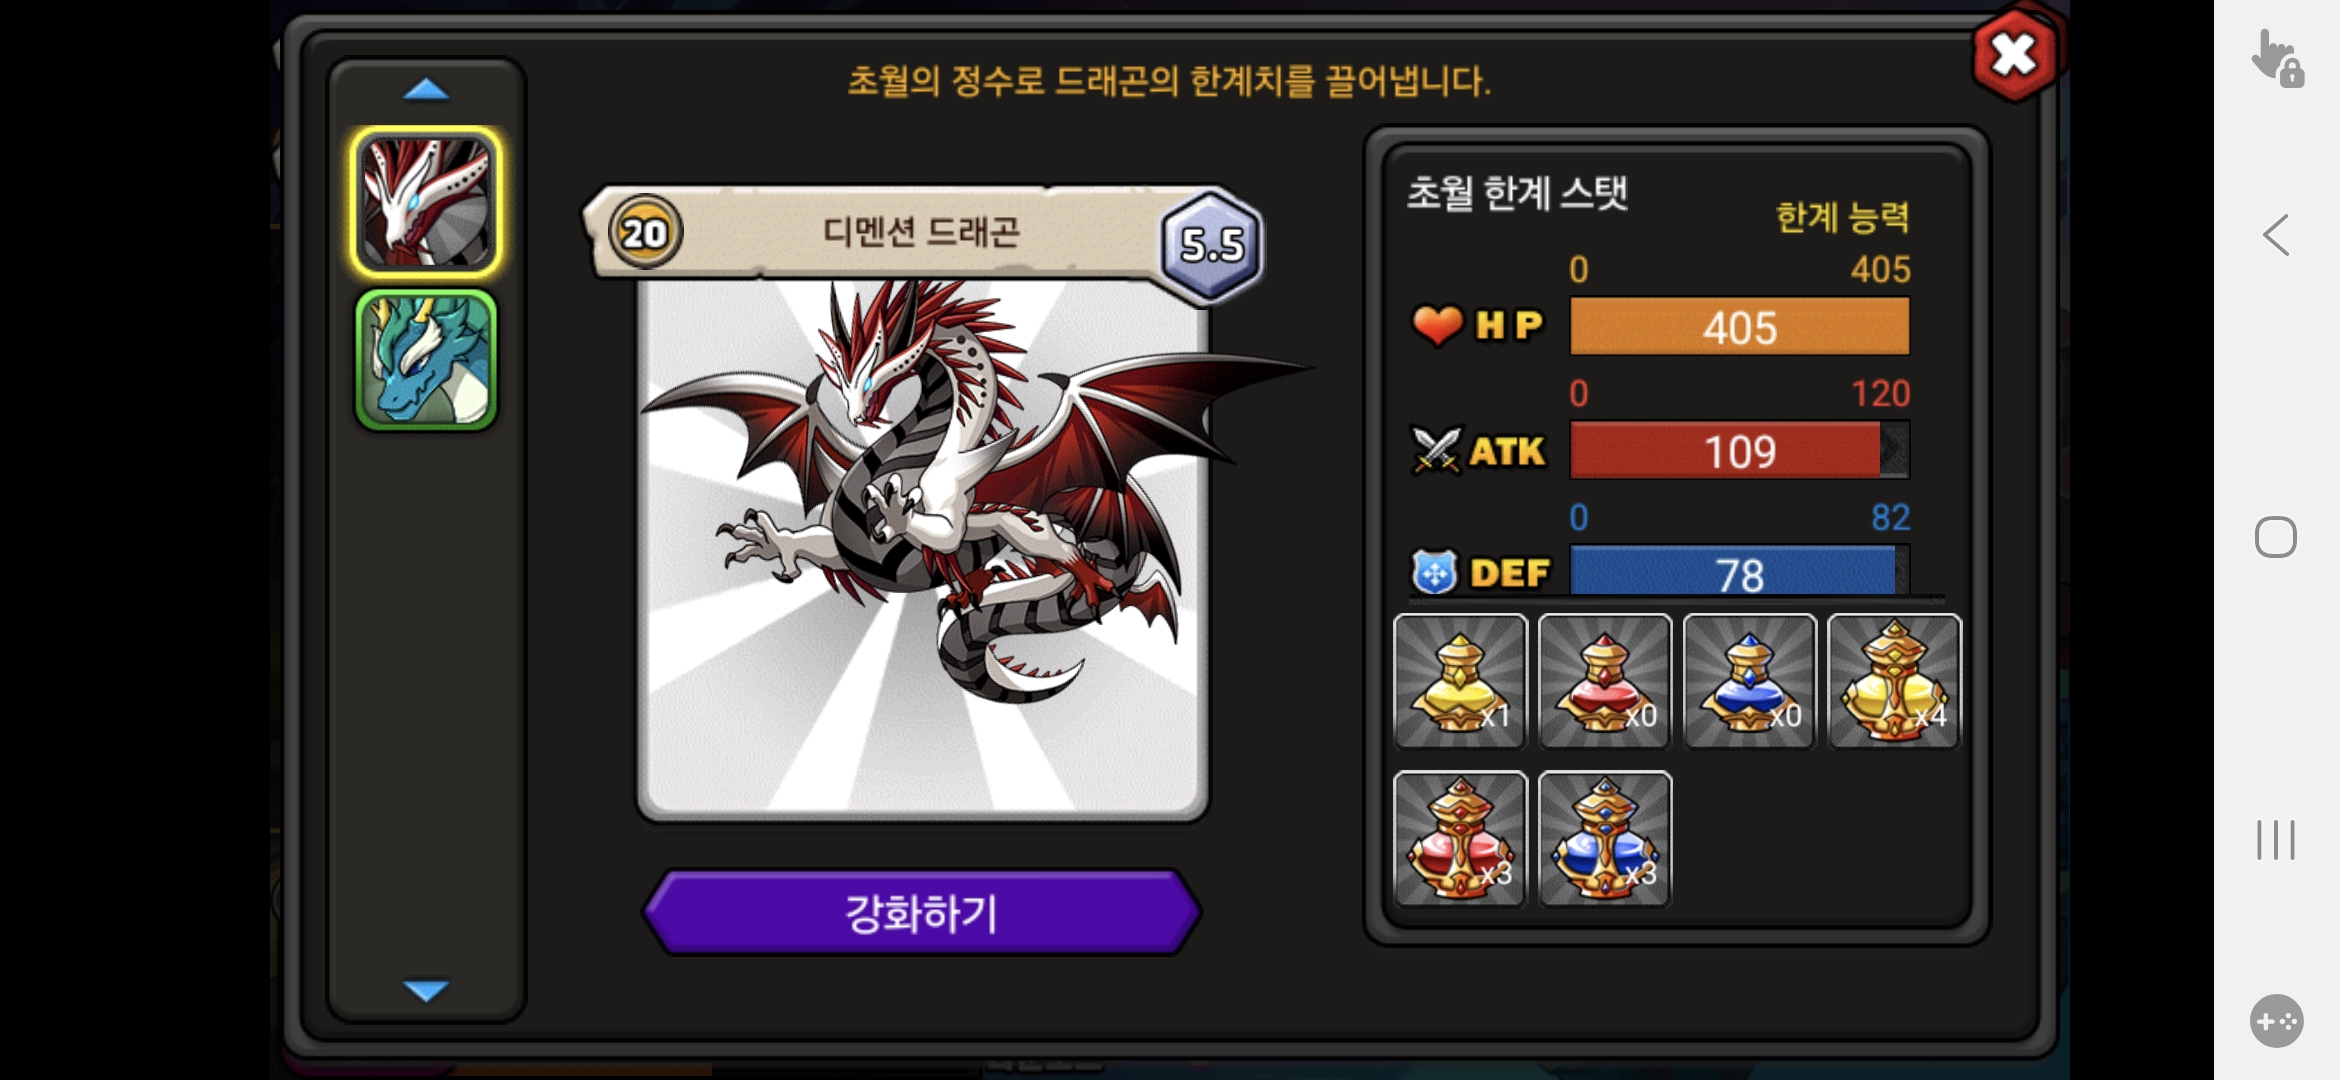Tap the purple 강화하기 enhance button
Image resolution: width=2340 pixels, height=1080 pixels.
tap(921, 912)
